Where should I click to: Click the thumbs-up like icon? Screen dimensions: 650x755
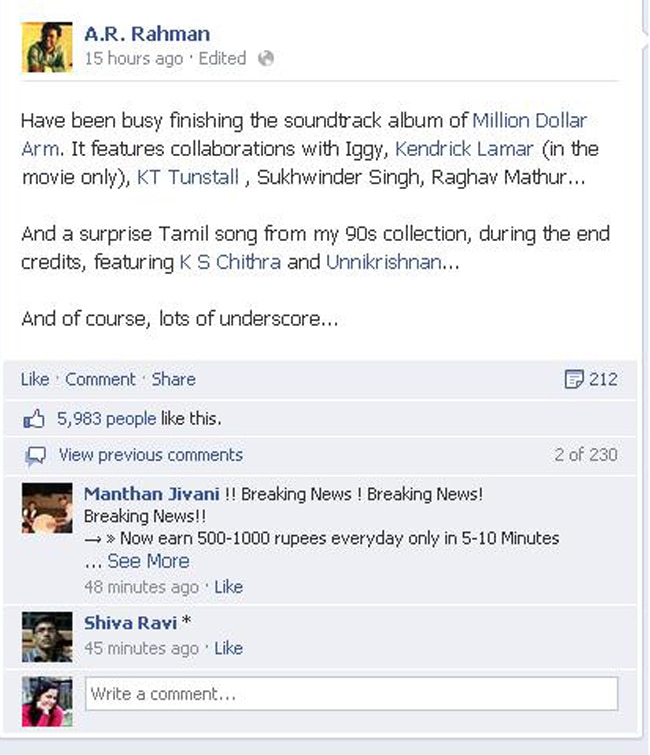(34, 419)
